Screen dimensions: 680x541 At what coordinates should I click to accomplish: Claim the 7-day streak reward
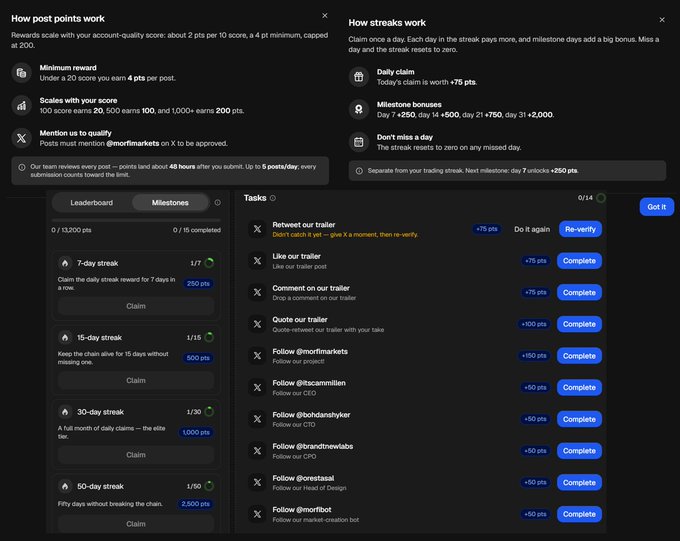tap(136, 306)
